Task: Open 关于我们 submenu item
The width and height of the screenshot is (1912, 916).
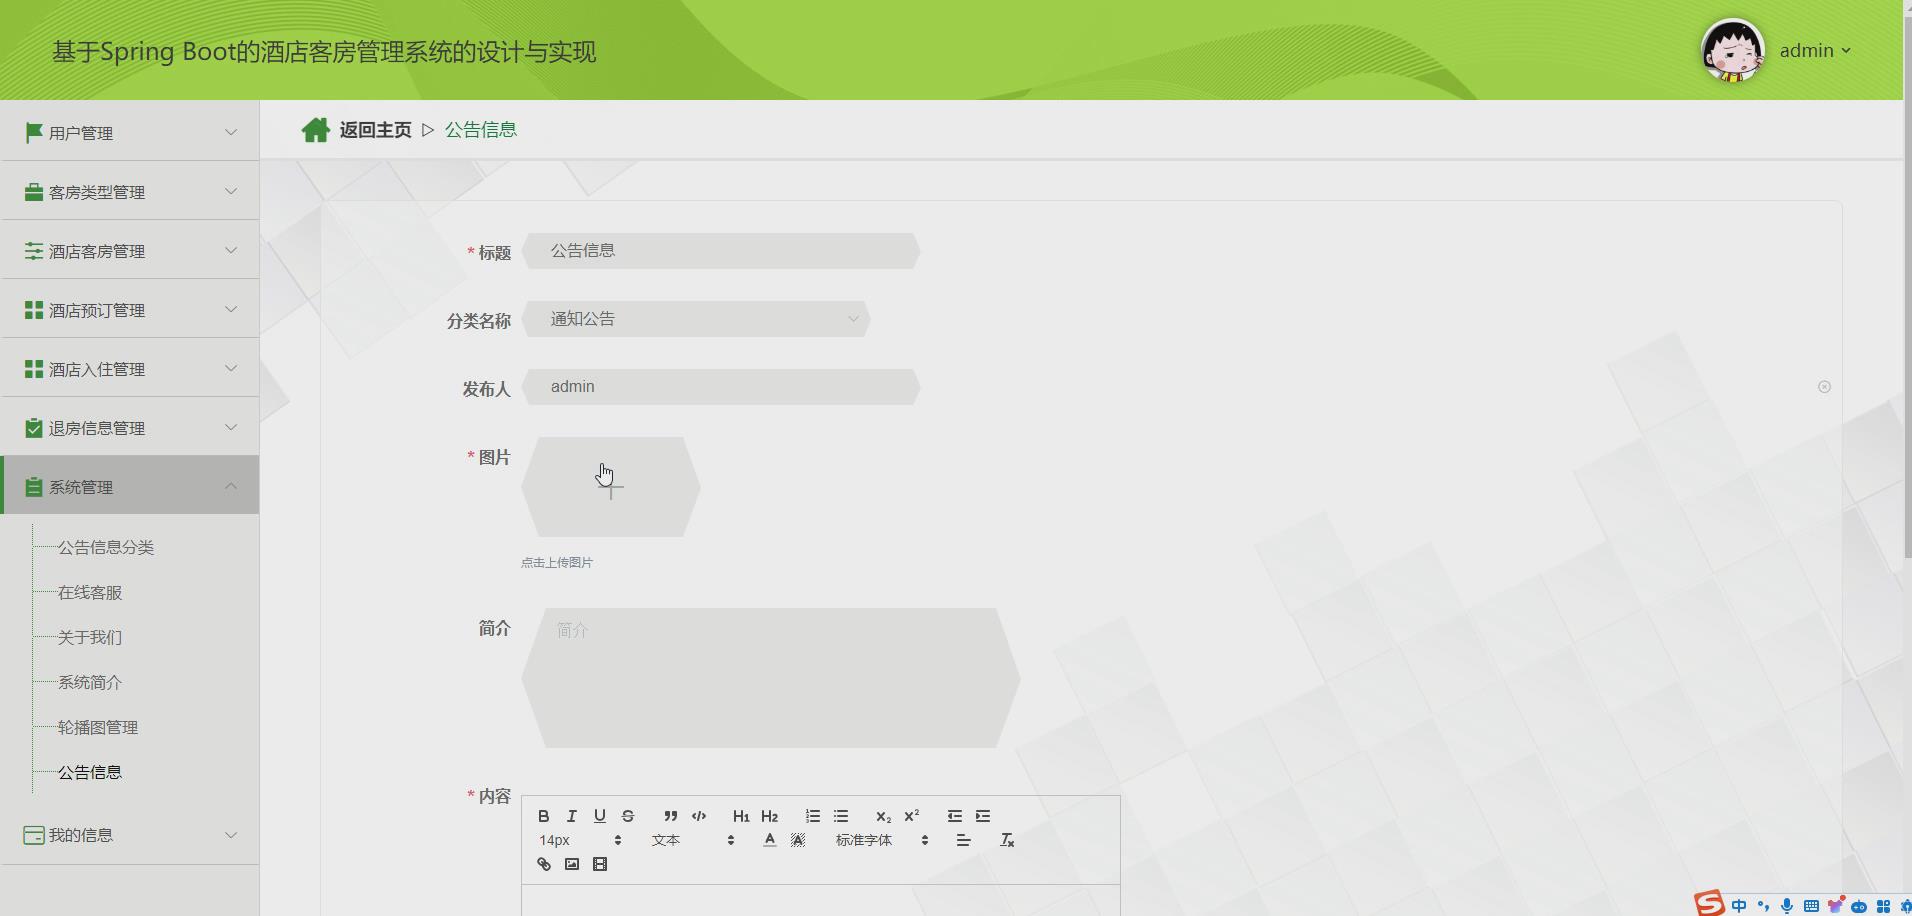Action: click(x=90, y=637)
